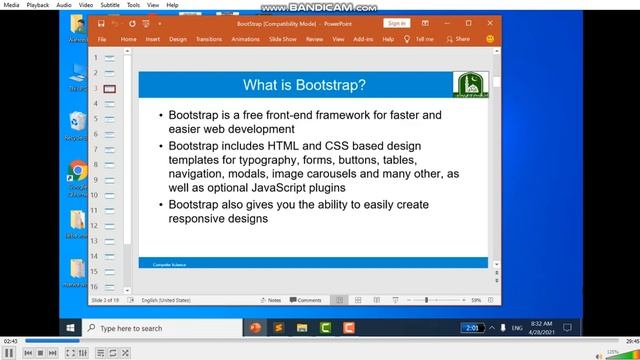
Task: Click Repeat/Redo in PowerPoint quick access toolbar
Action: pyautogui.click(x=132, y=24)
